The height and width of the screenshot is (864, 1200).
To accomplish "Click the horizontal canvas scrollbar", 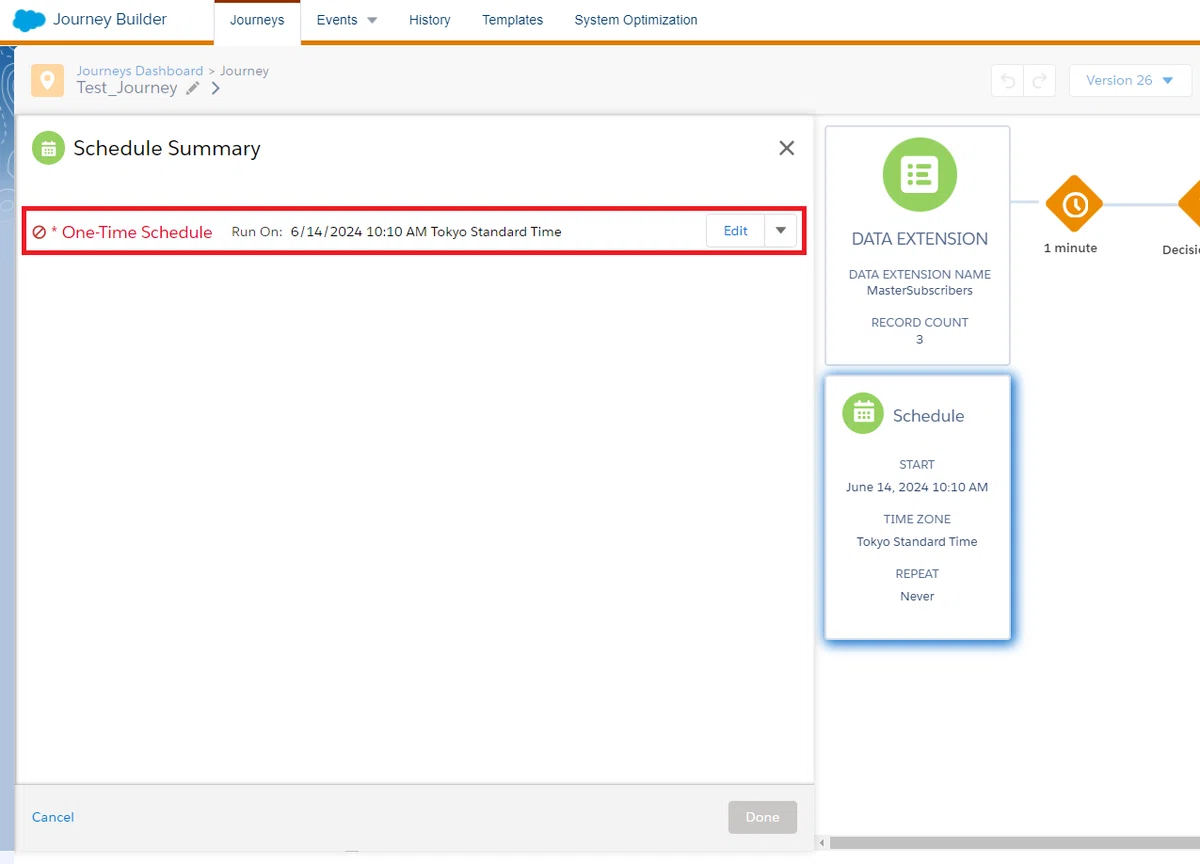I will coord(1014,843).
